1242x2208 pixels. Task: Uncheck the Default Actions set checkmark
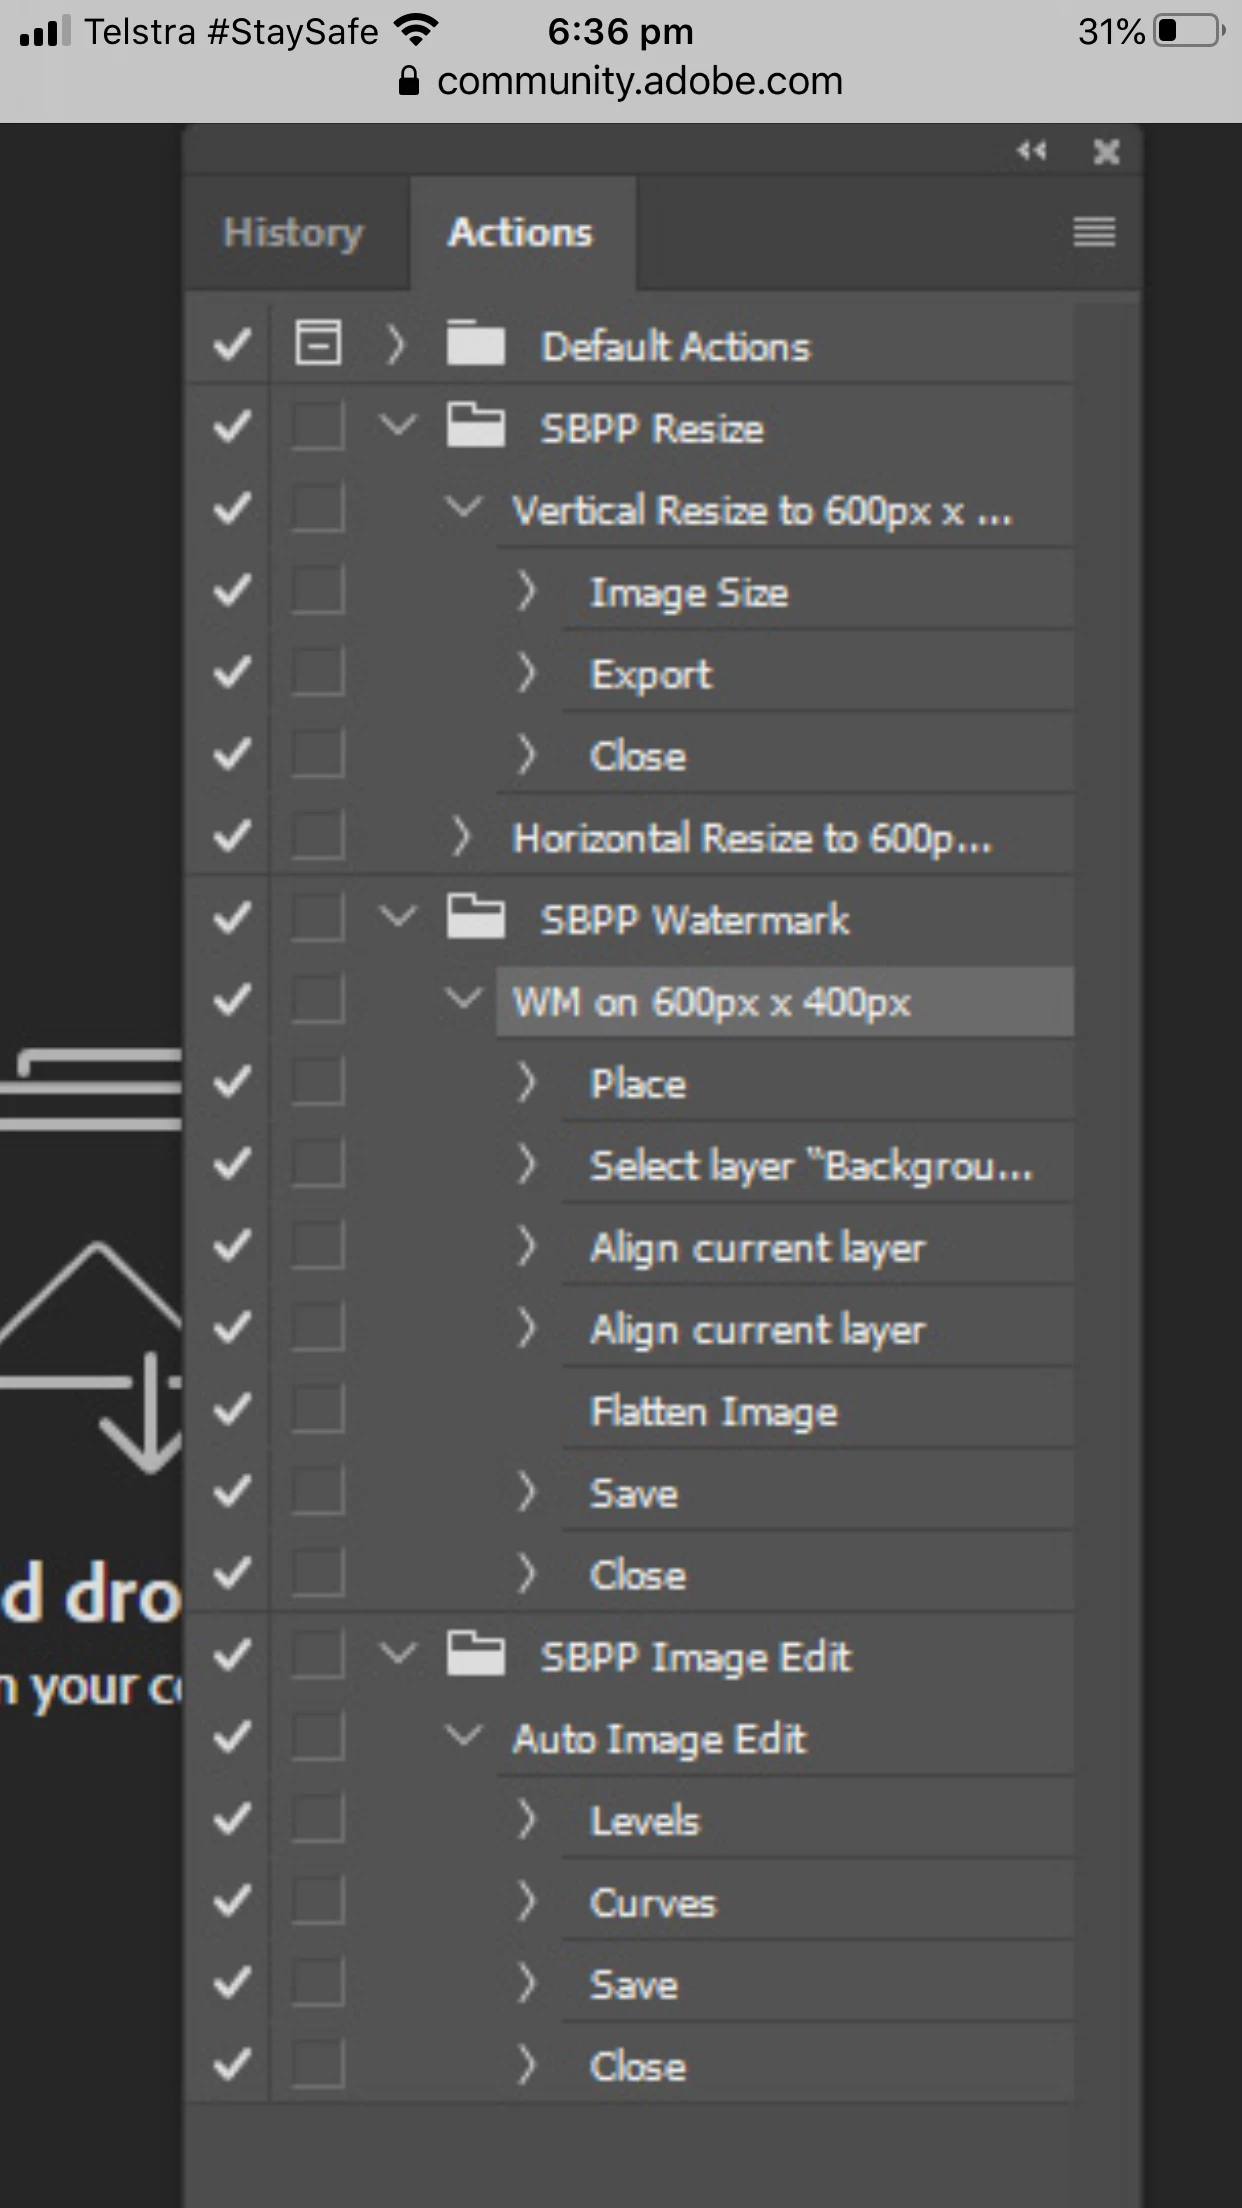232,345
